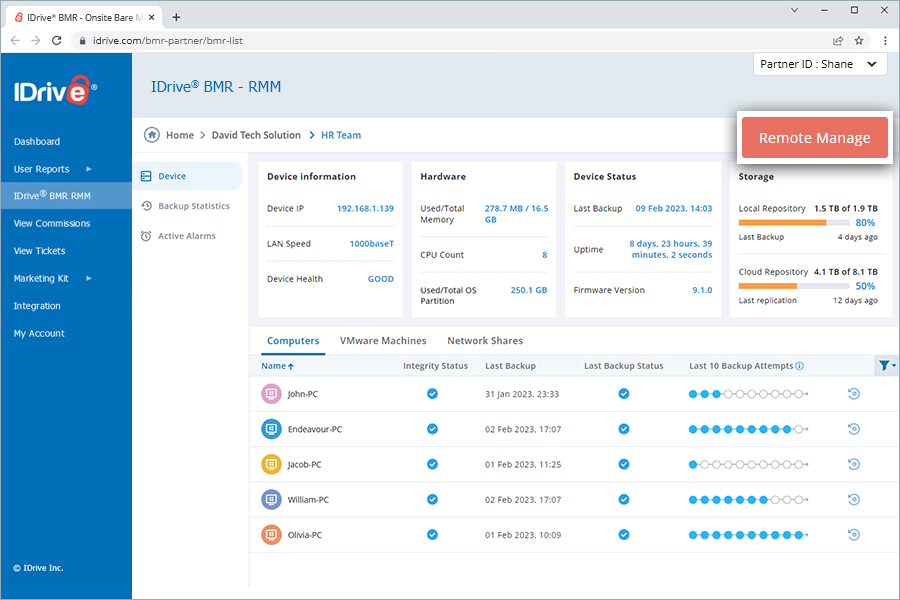Select IDrive BMR RMM in the sidebar
This screenshot has height=600, width=900.
(66, 196)
